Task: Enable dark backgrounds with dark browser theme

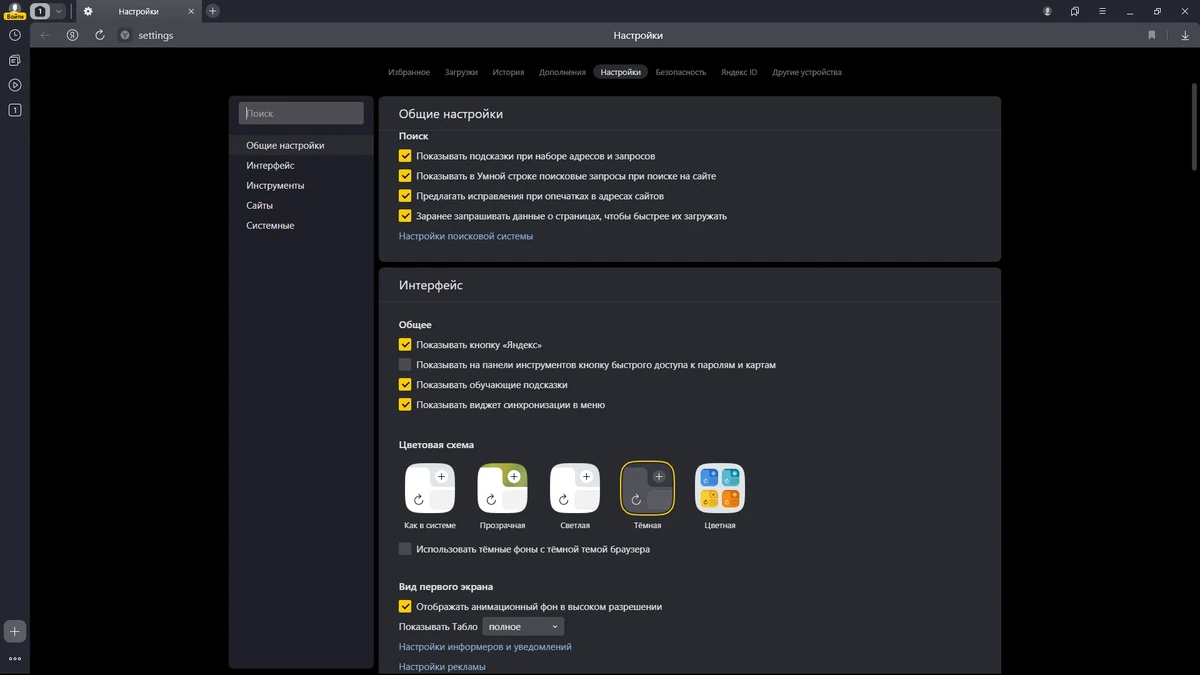Action: (x=405, y=549)
